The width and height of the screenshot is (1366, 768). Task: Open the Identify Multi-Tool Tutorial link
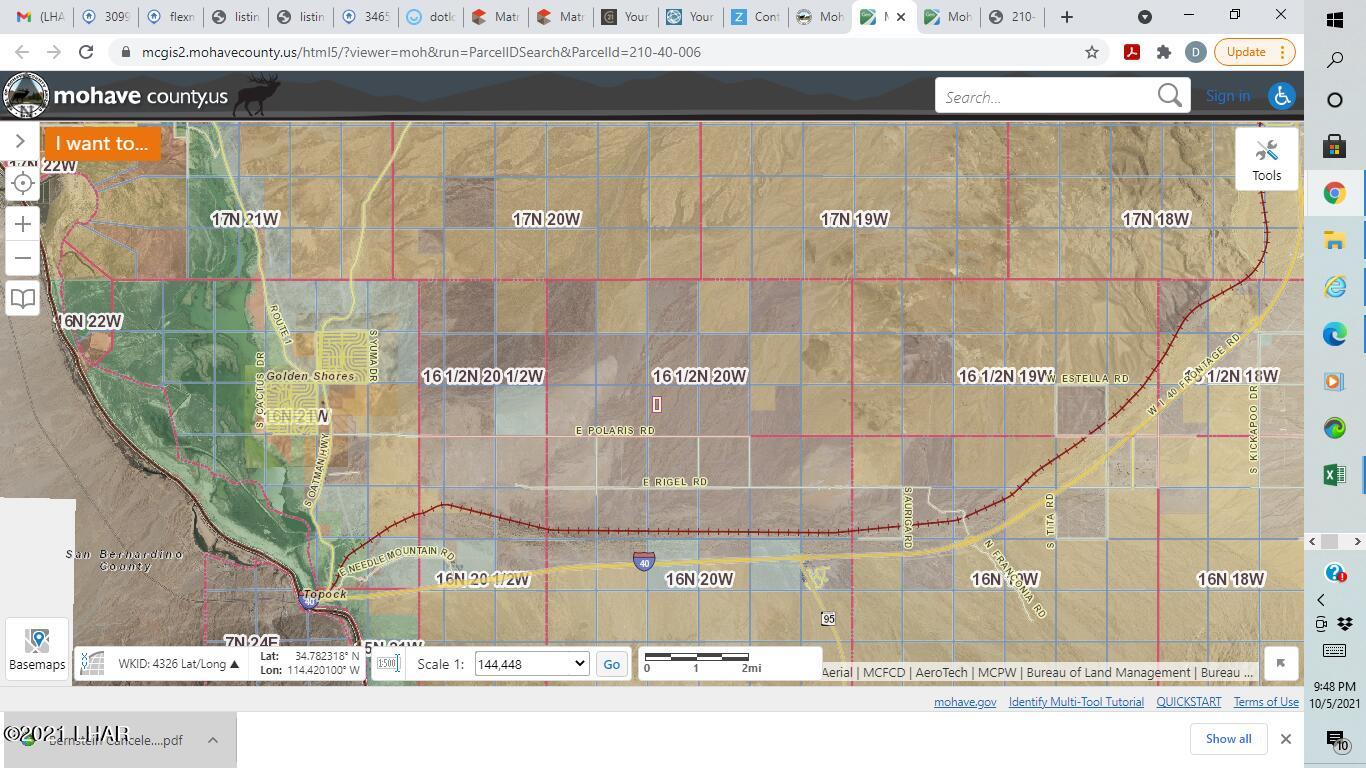tap(1076, 702)
